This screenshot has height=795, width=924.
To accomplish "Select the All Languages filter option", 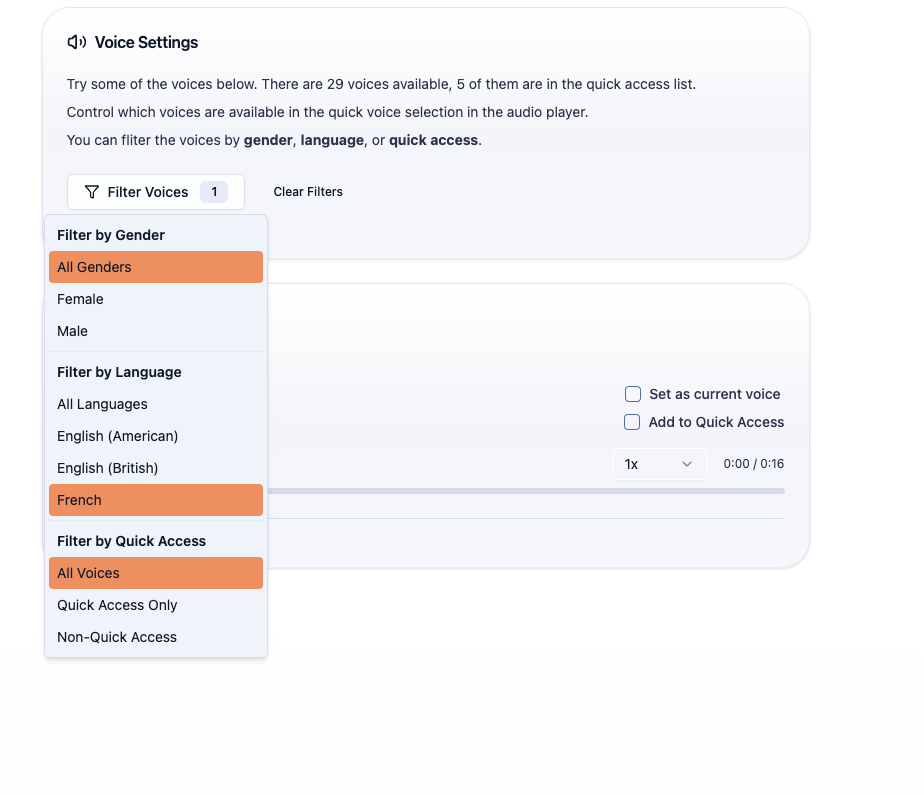I will (x=155, y=404).
